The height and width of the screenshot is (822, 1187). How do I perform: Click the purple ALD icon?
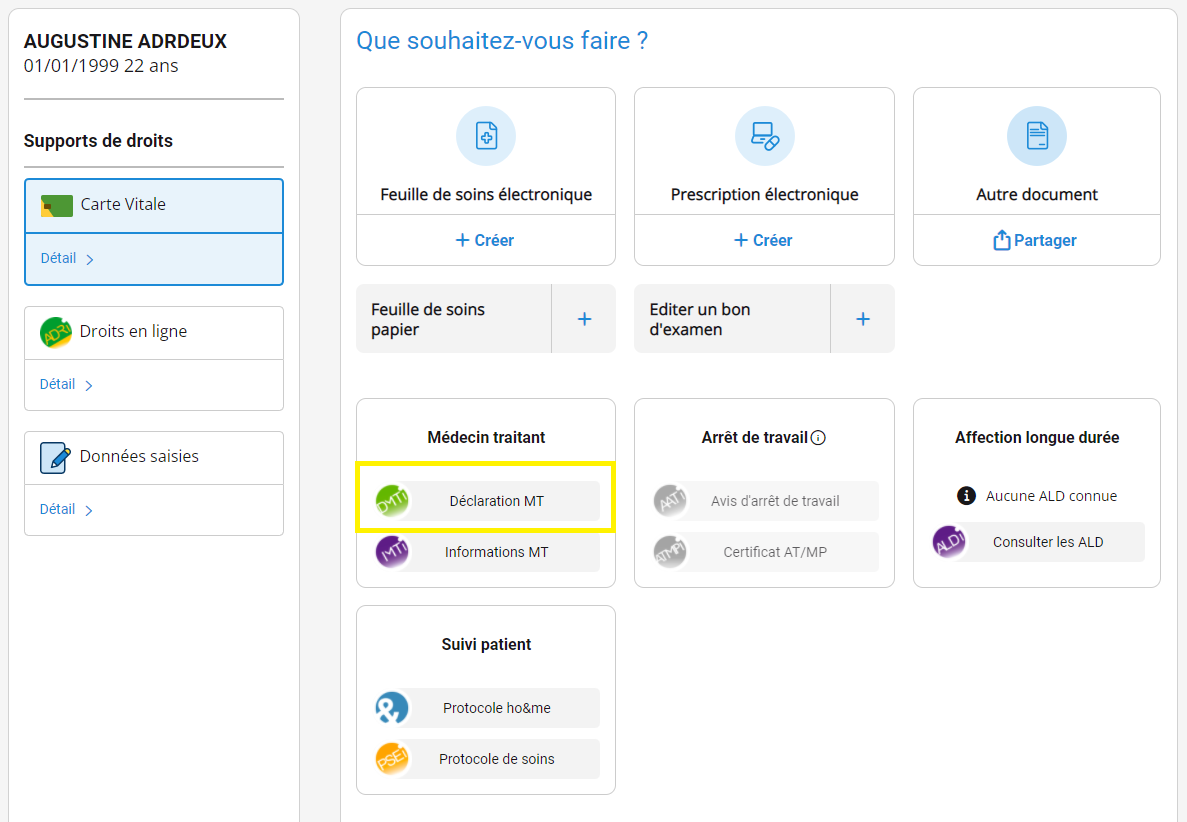(949, 542)
